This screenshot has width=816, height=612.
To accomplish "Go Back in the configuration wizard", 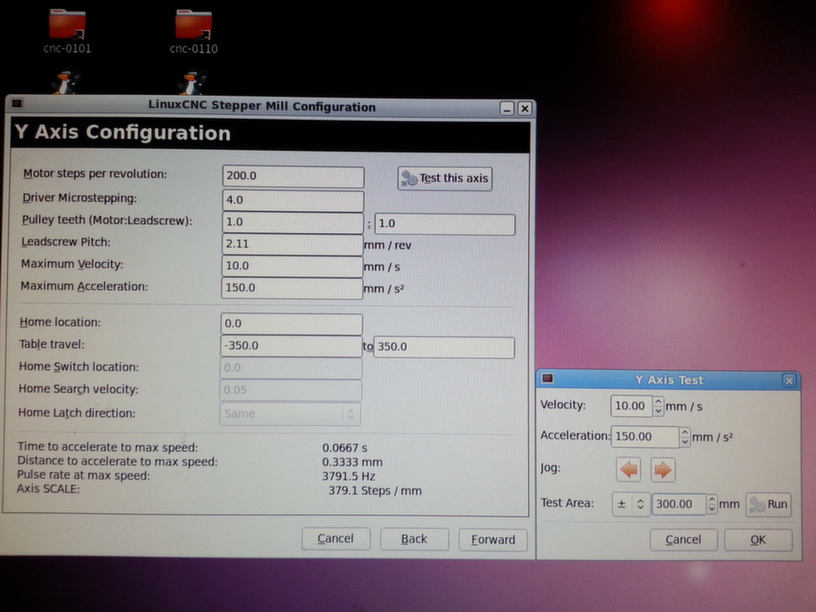I will (x=414, y=539).
